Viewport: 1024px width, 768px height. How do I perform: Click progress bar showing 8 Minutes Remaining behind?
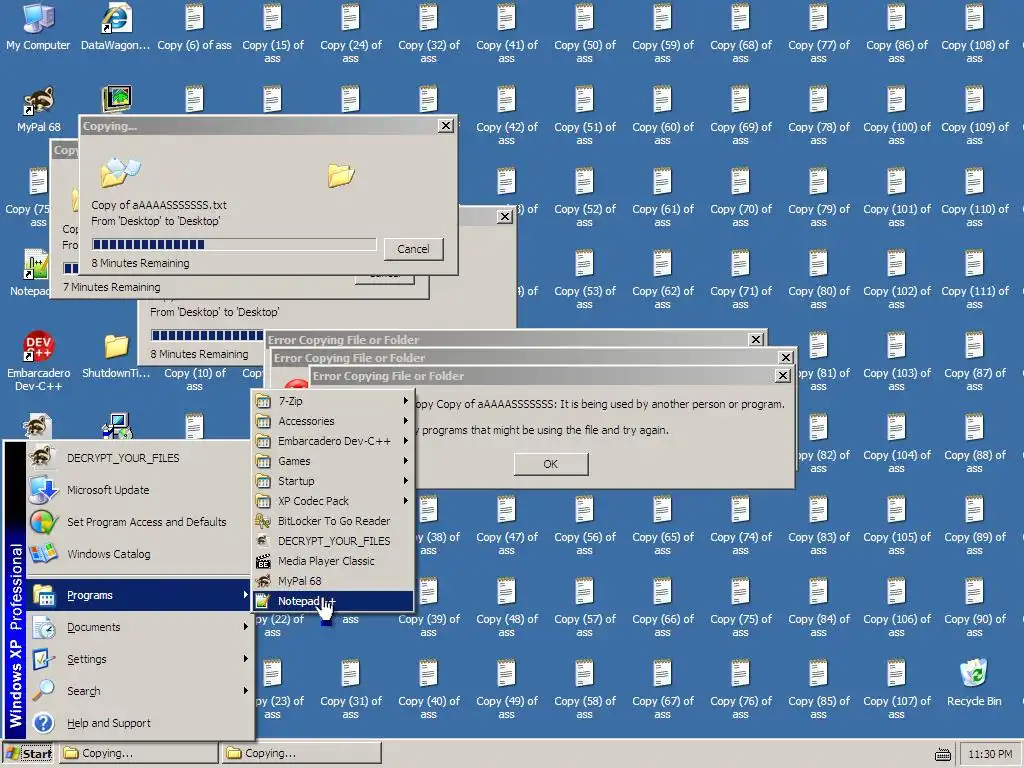(x=207, y=336)
